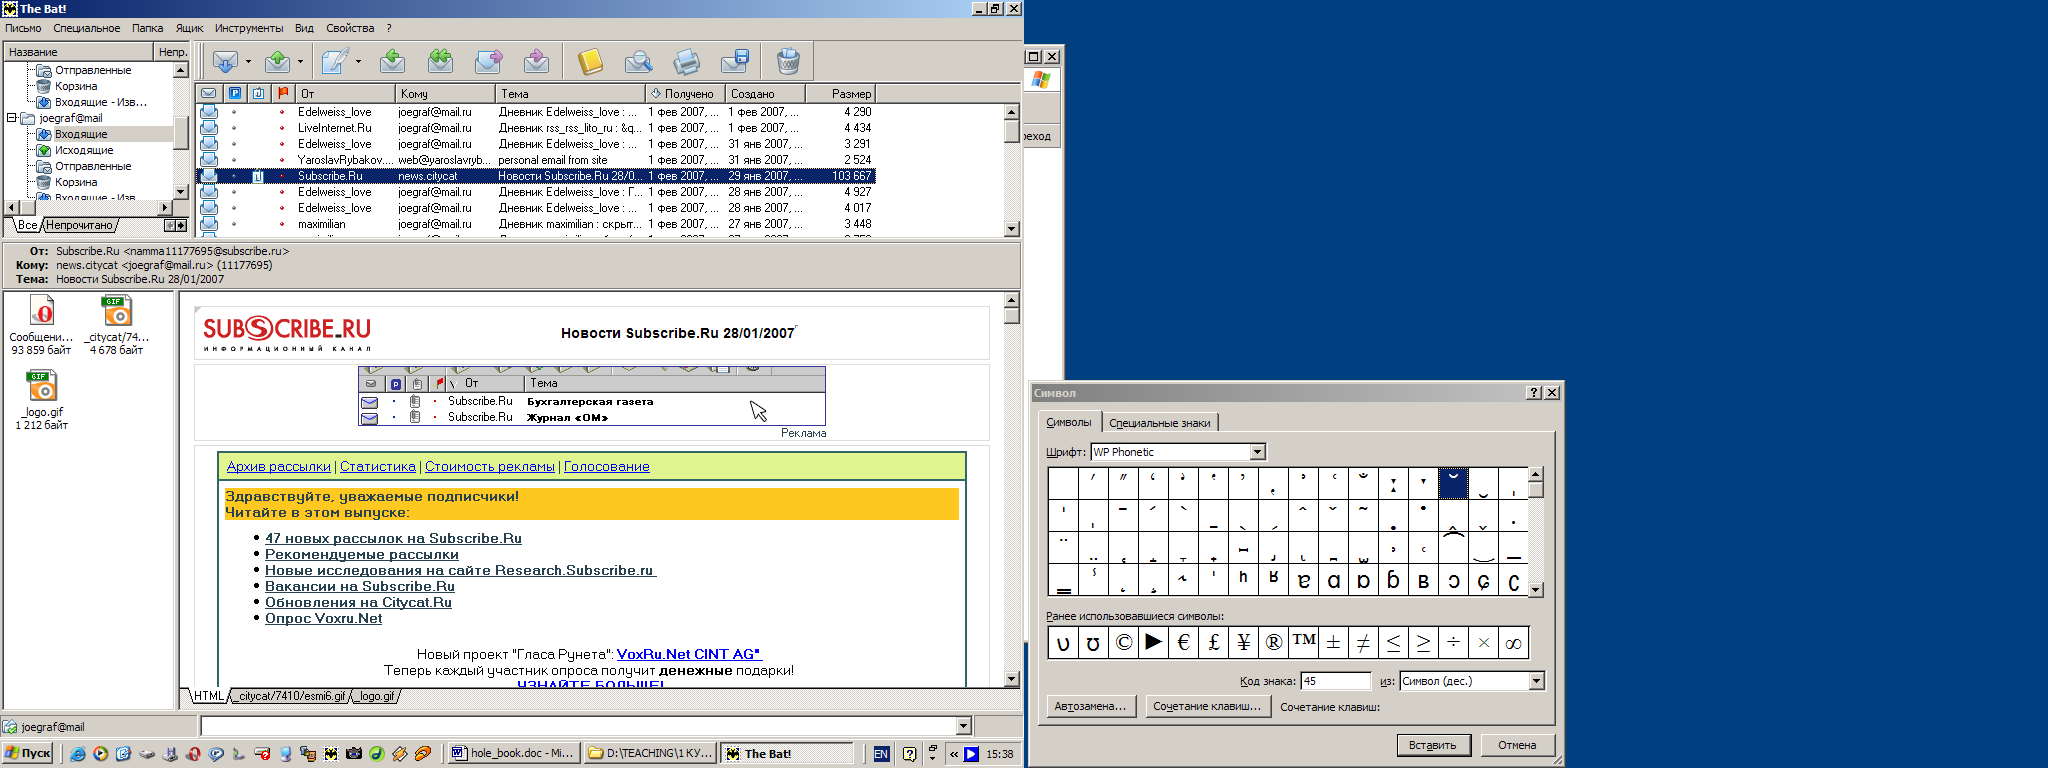
Task: Click the Пуск start button
Action: (28, 754)
